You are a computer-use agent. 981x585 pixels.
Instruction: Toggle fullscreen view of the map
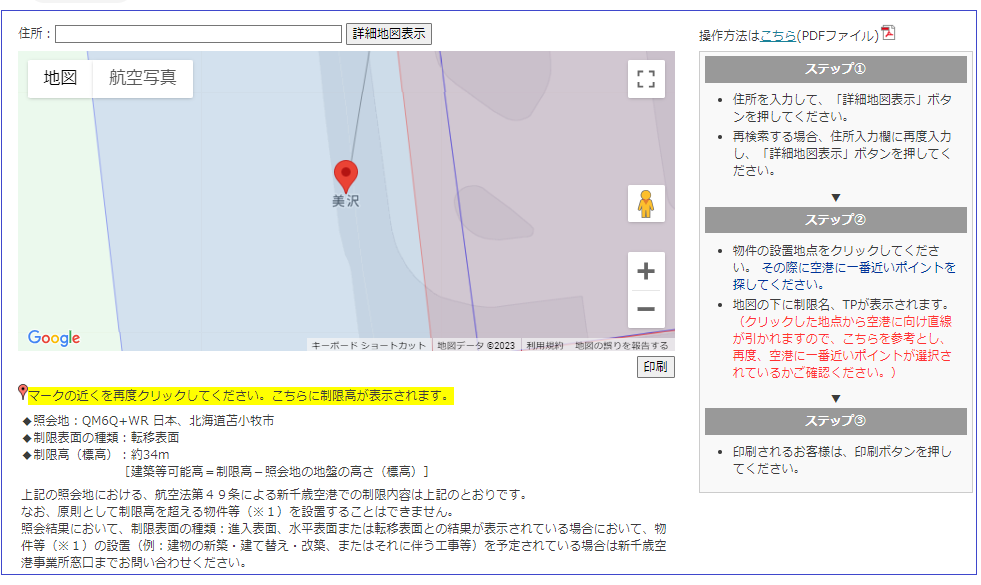point(646,79)
